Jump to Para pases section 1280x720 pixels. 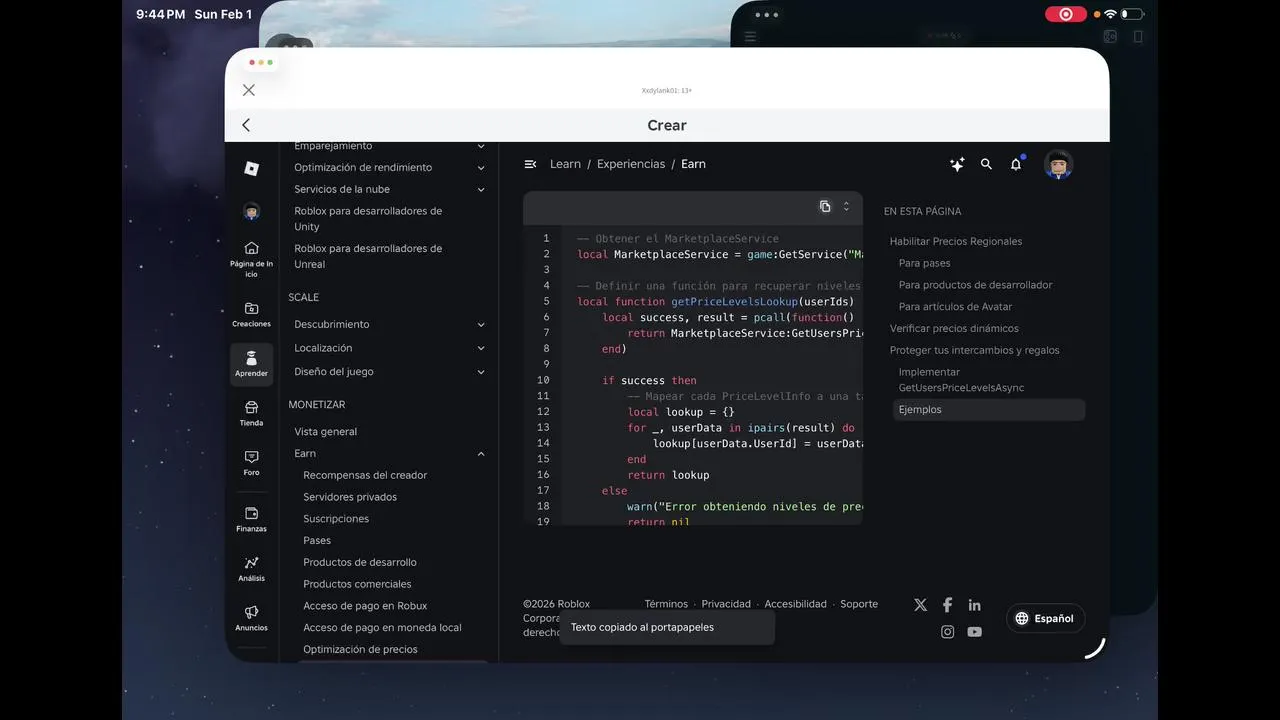point(924,263)
